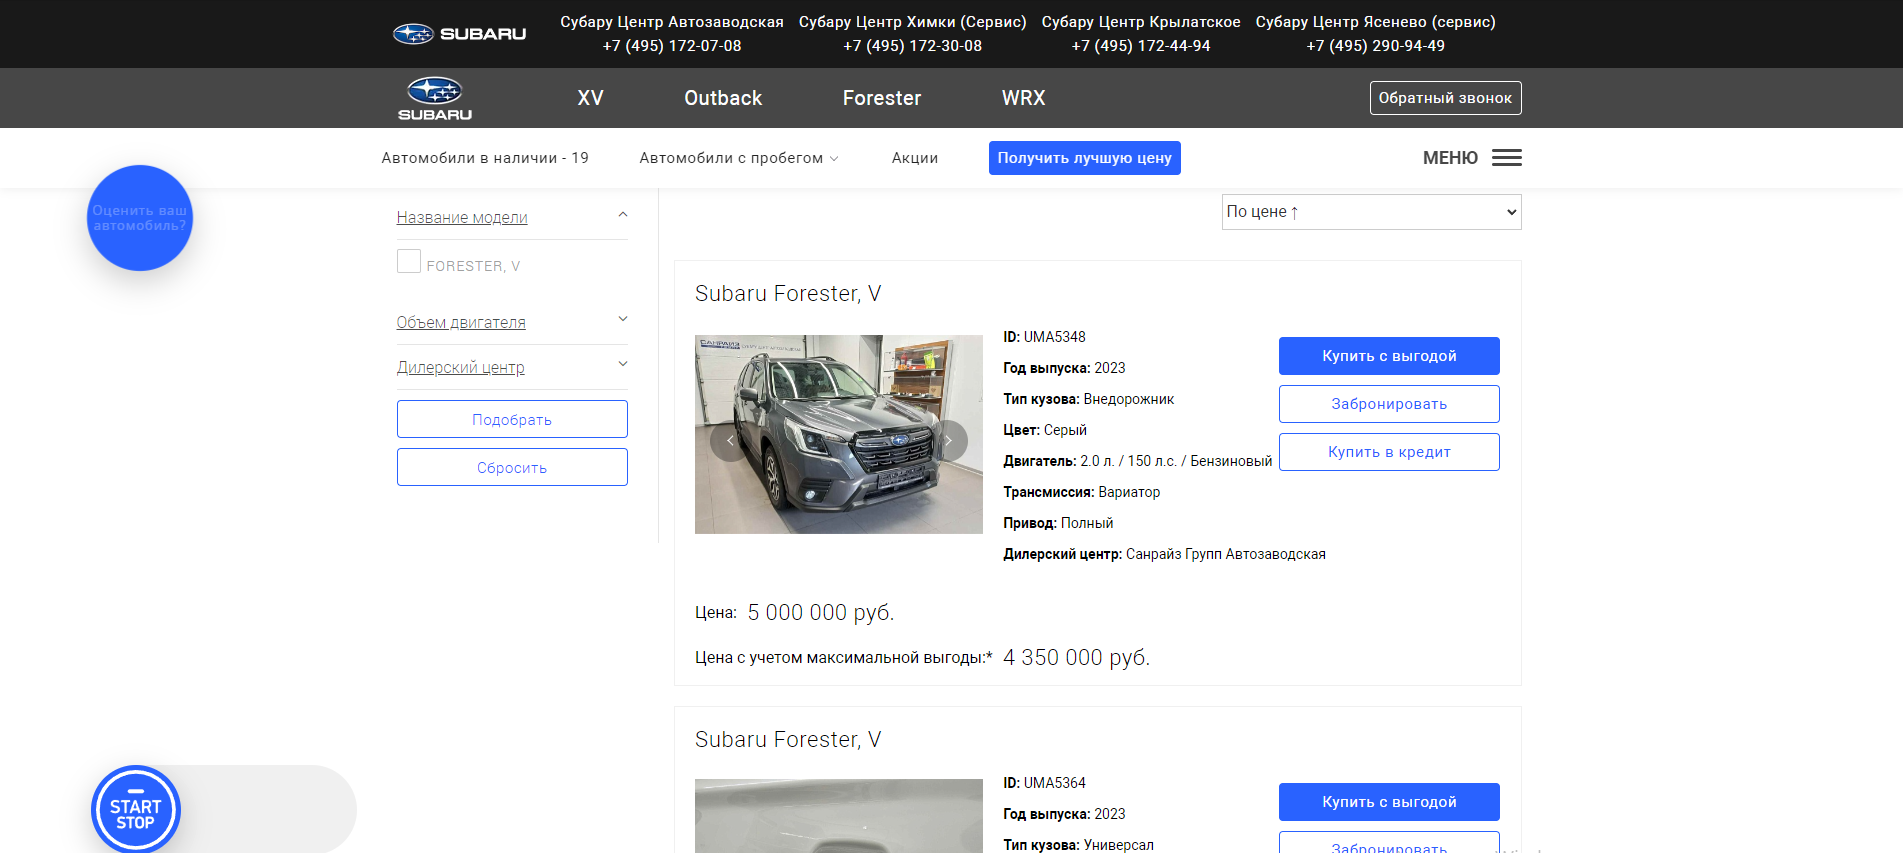
Task: Click 'Забронировать' for car UMA5348
Action: click(1389, 404)
